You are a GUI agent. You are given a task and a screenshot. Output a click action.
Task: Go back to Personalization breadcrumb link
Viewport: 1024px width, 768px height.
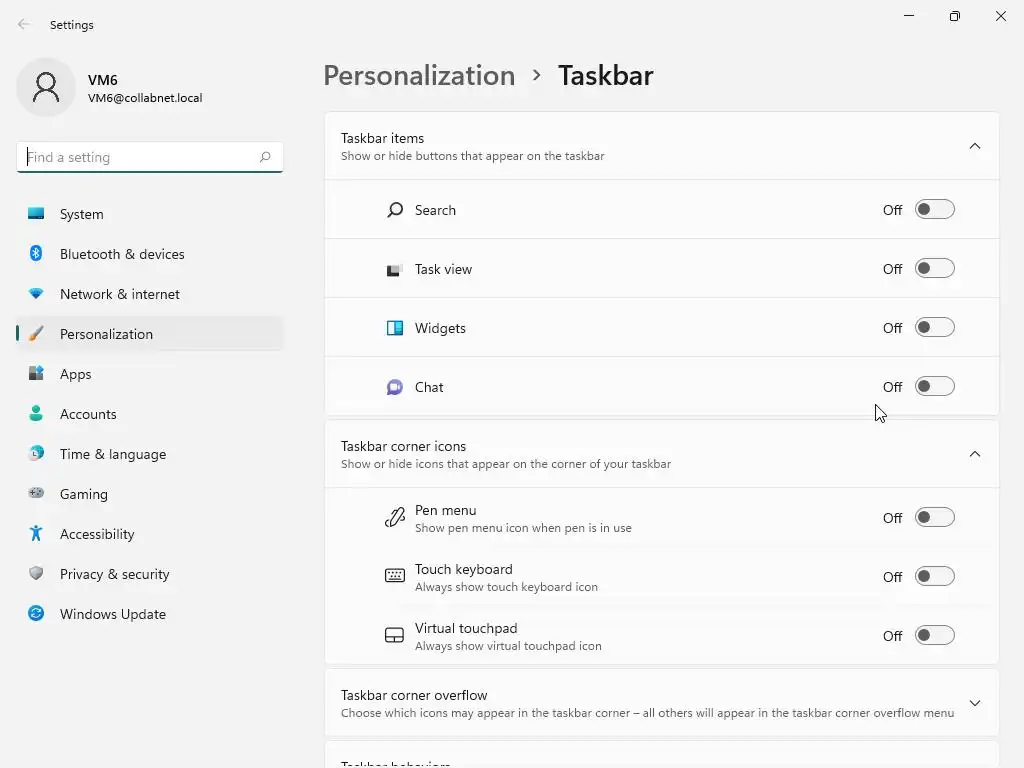pyautogui.click(x=419, y=76)
